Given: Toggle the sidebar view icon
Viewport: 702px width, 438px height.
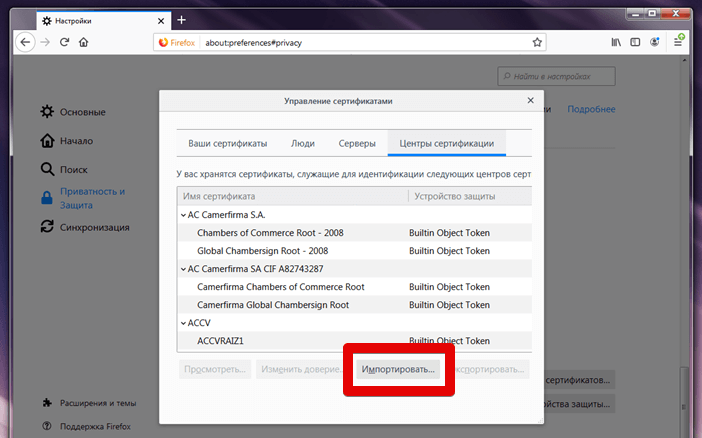Looking at the screenshot, I should 635,42.
